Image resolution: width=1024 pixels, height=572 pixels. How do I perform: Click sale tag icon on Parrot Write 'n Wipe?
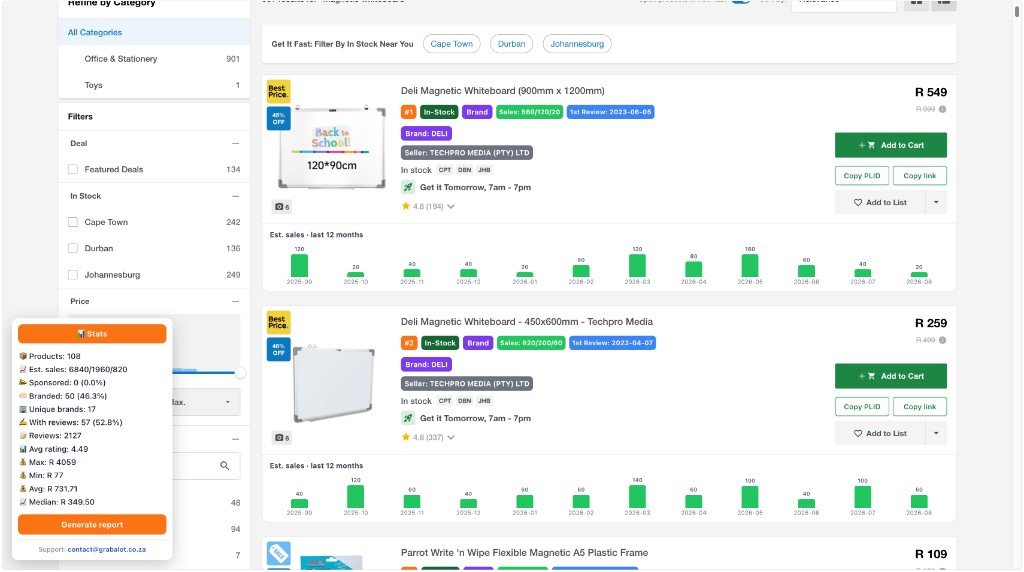click(x=279, y=554)
